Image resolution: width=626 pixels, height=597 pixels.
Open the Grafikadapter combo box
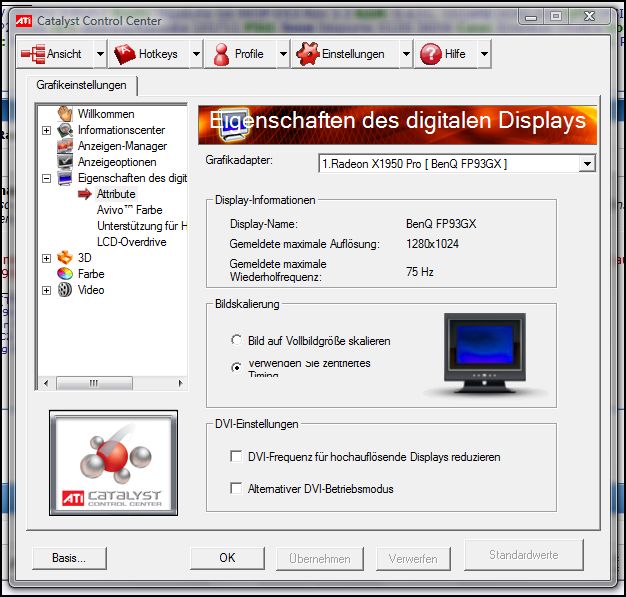[457, 164]
